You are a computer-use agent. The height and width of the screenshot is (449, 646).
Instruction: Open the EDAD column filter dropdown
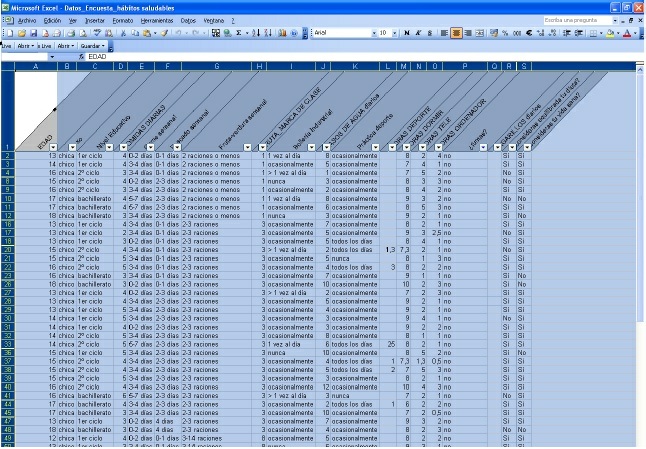point(51,147)
